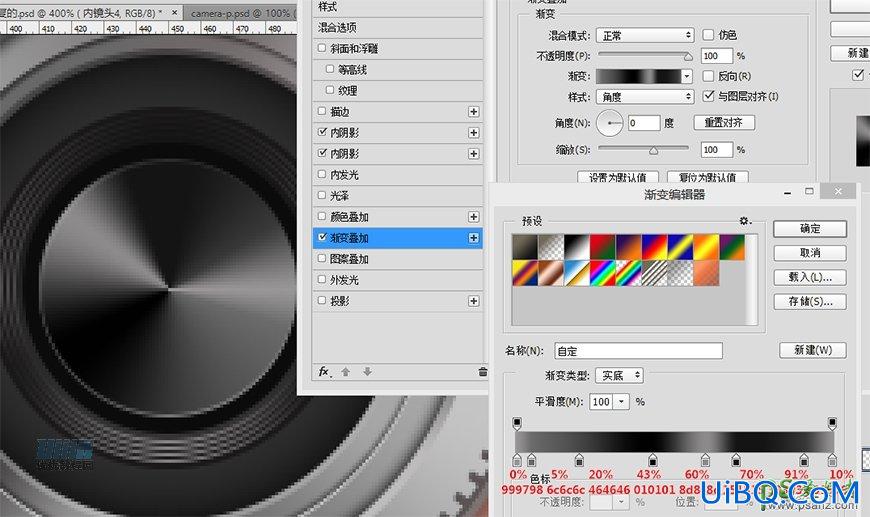Click the move effect up arrow
The width and height of the screenshot is (870, 517).
pyautogui.click(x=346, y=372)
